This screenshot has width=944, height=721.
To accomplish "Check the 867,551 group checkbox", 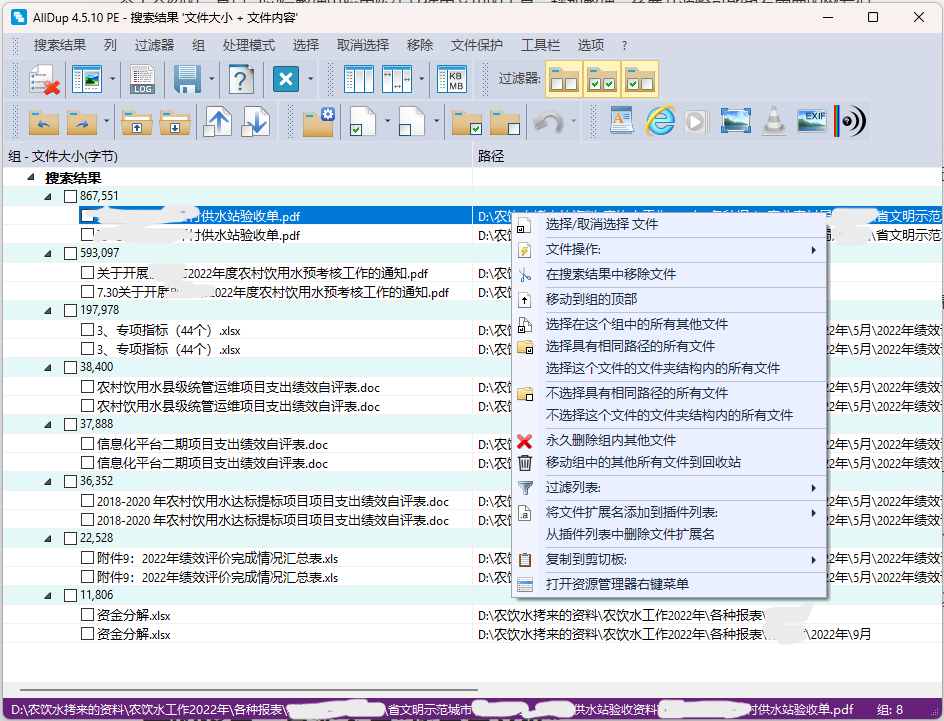I will (70, 196).
